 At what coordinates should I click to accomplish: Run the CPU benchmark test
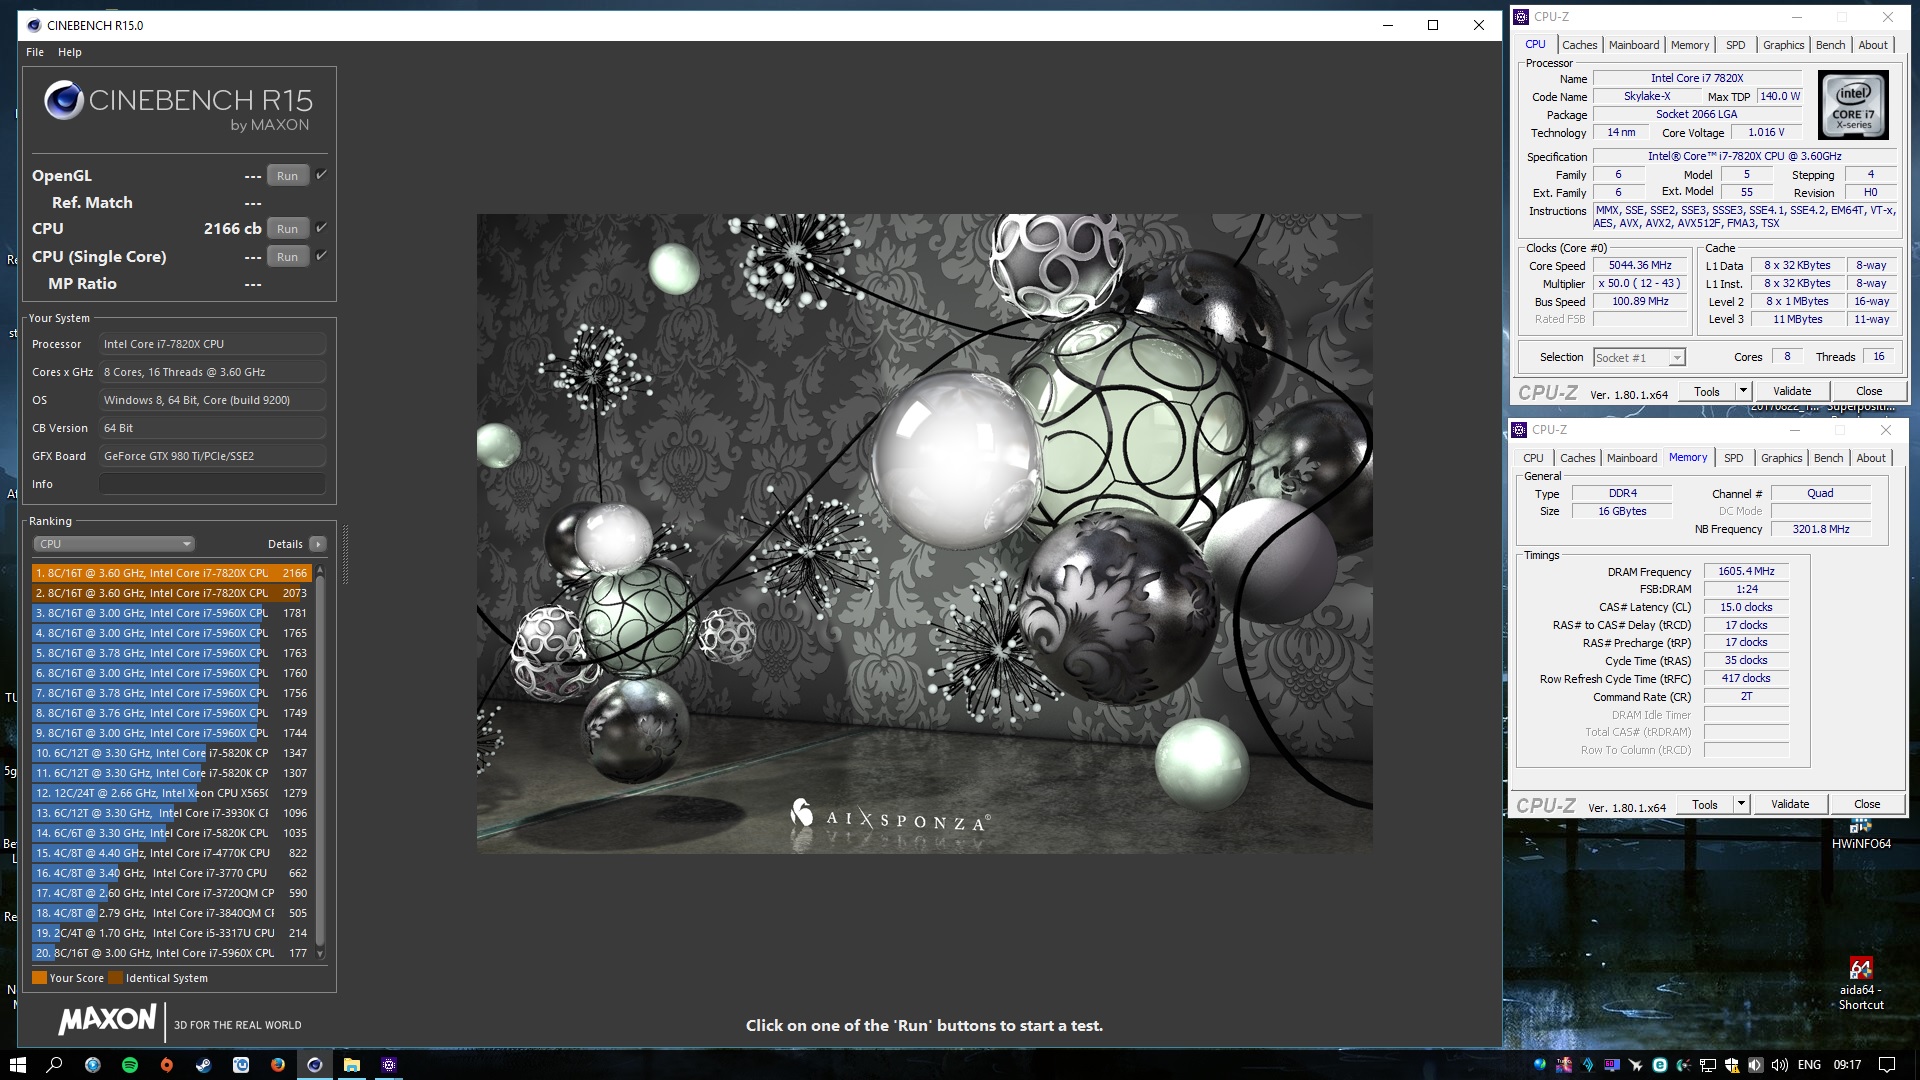click(x=288, y=229)
